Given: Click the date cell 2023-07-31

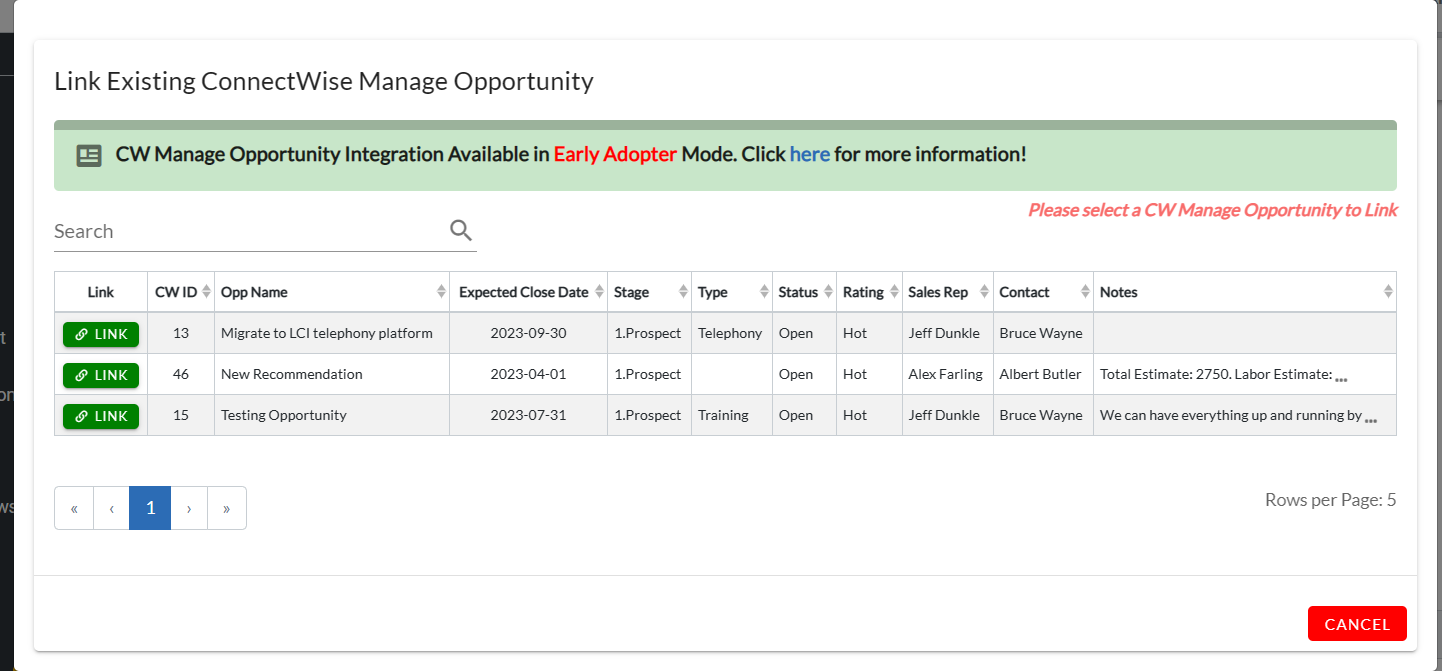Looking at the screenshot, I should click(x=529, y=415).
